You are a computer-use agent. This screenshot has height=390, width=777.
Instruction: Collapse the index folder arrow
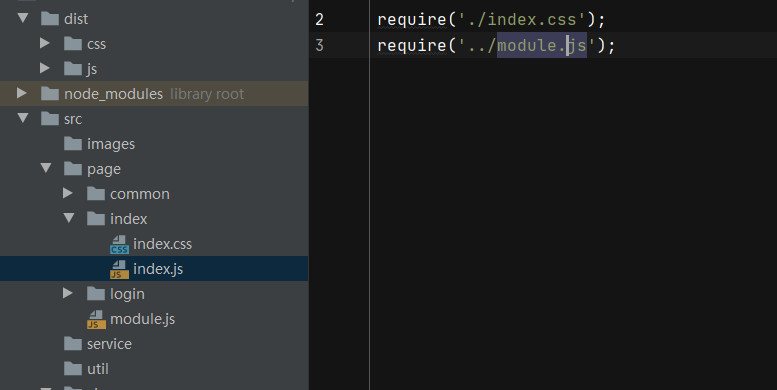[x=69, y=218]
